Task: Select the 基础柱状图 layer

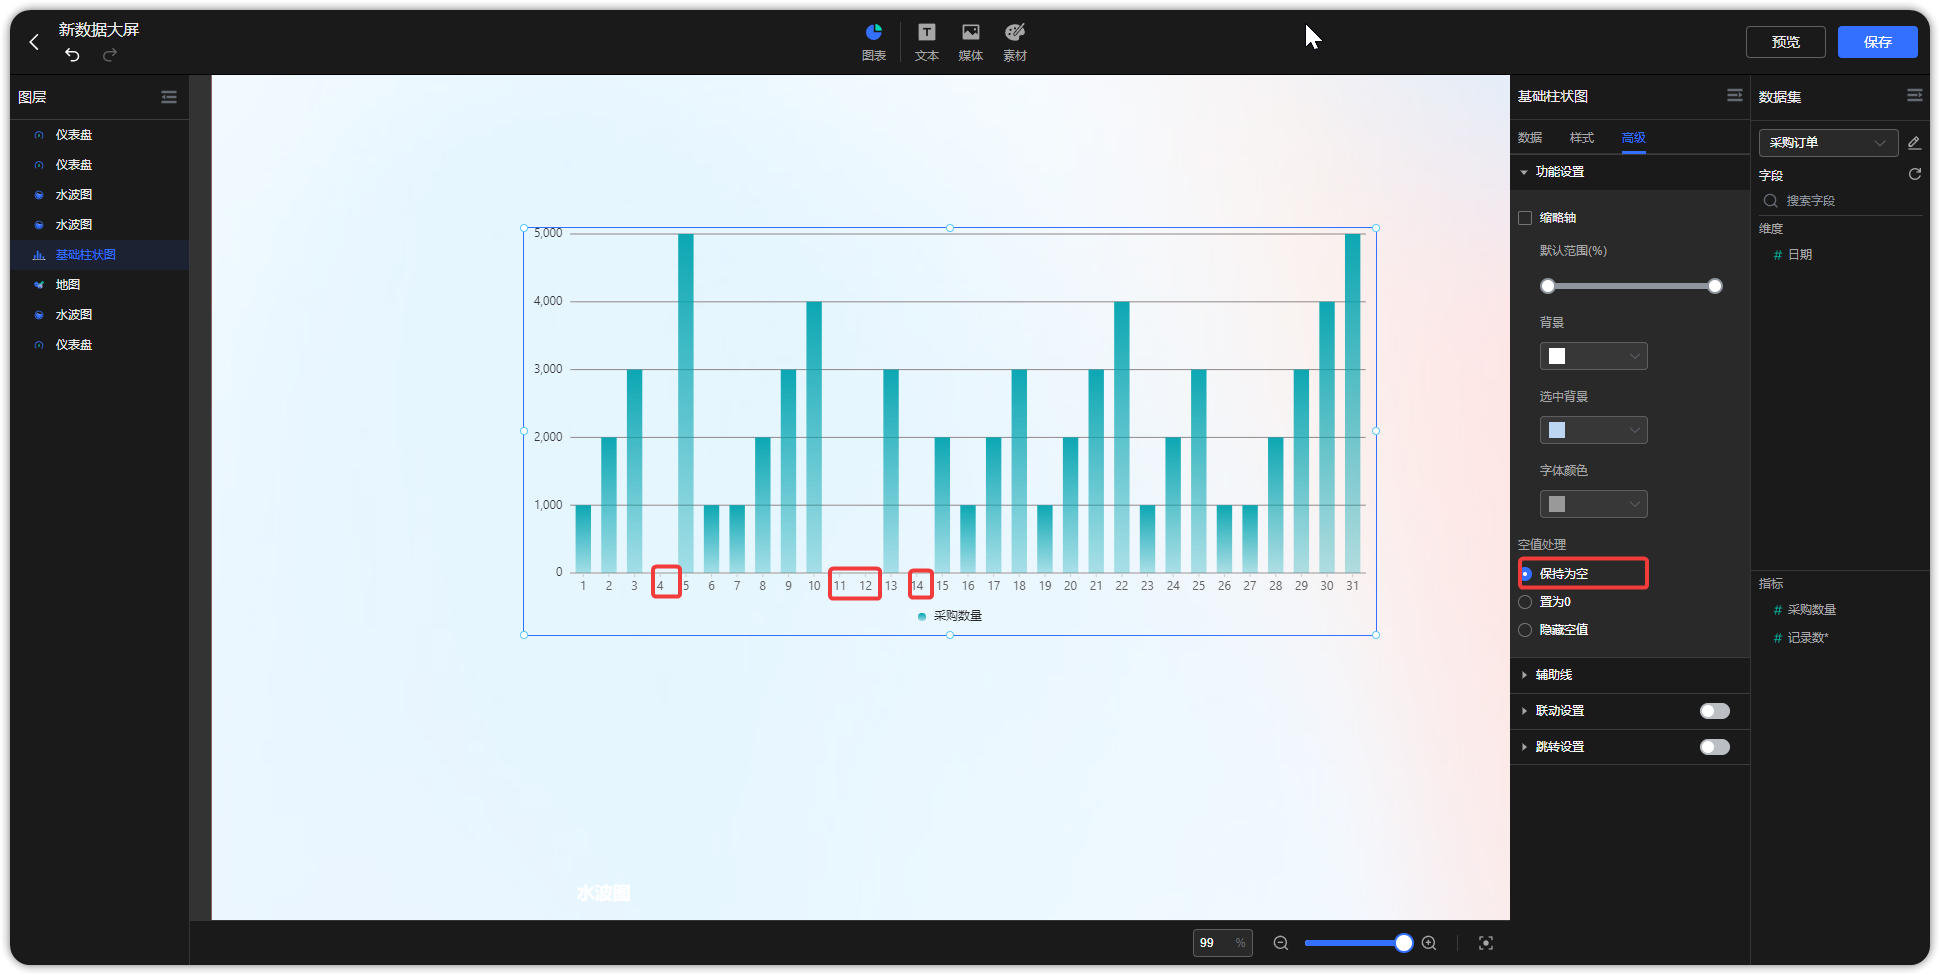Action: click(x=100, y=255)
